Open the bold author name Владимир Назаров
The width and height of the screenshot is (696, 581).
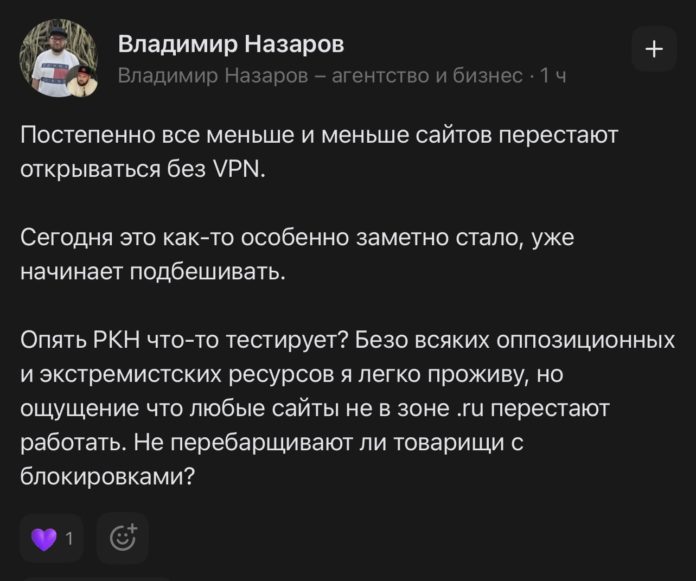[231, 44]
